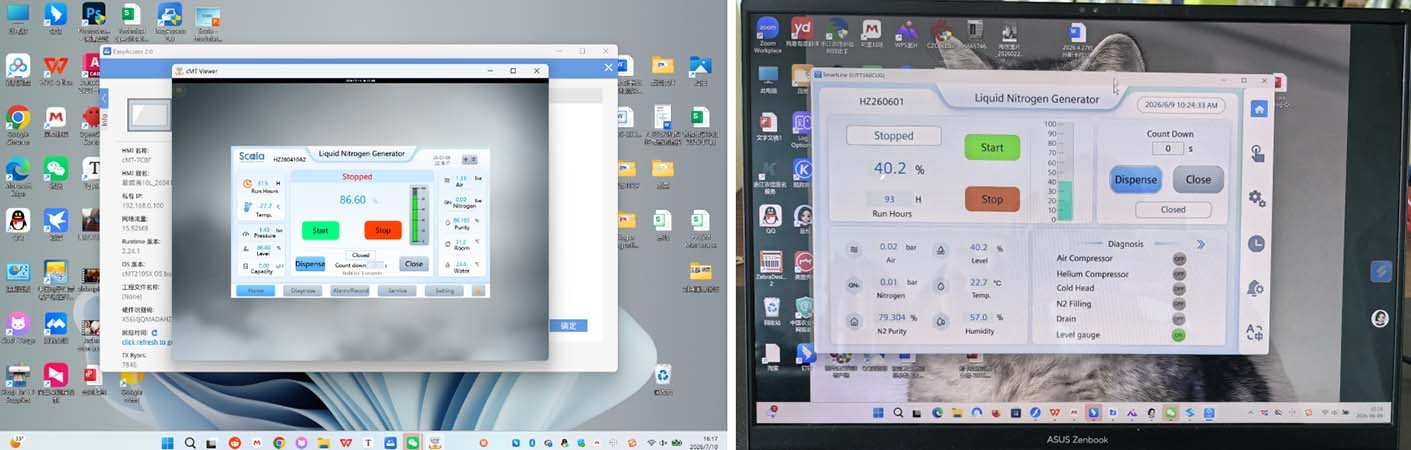Toggle N2 Filling OFF indicator
The width and height of the screenshot is (1411, 450).
point(1179,304)
